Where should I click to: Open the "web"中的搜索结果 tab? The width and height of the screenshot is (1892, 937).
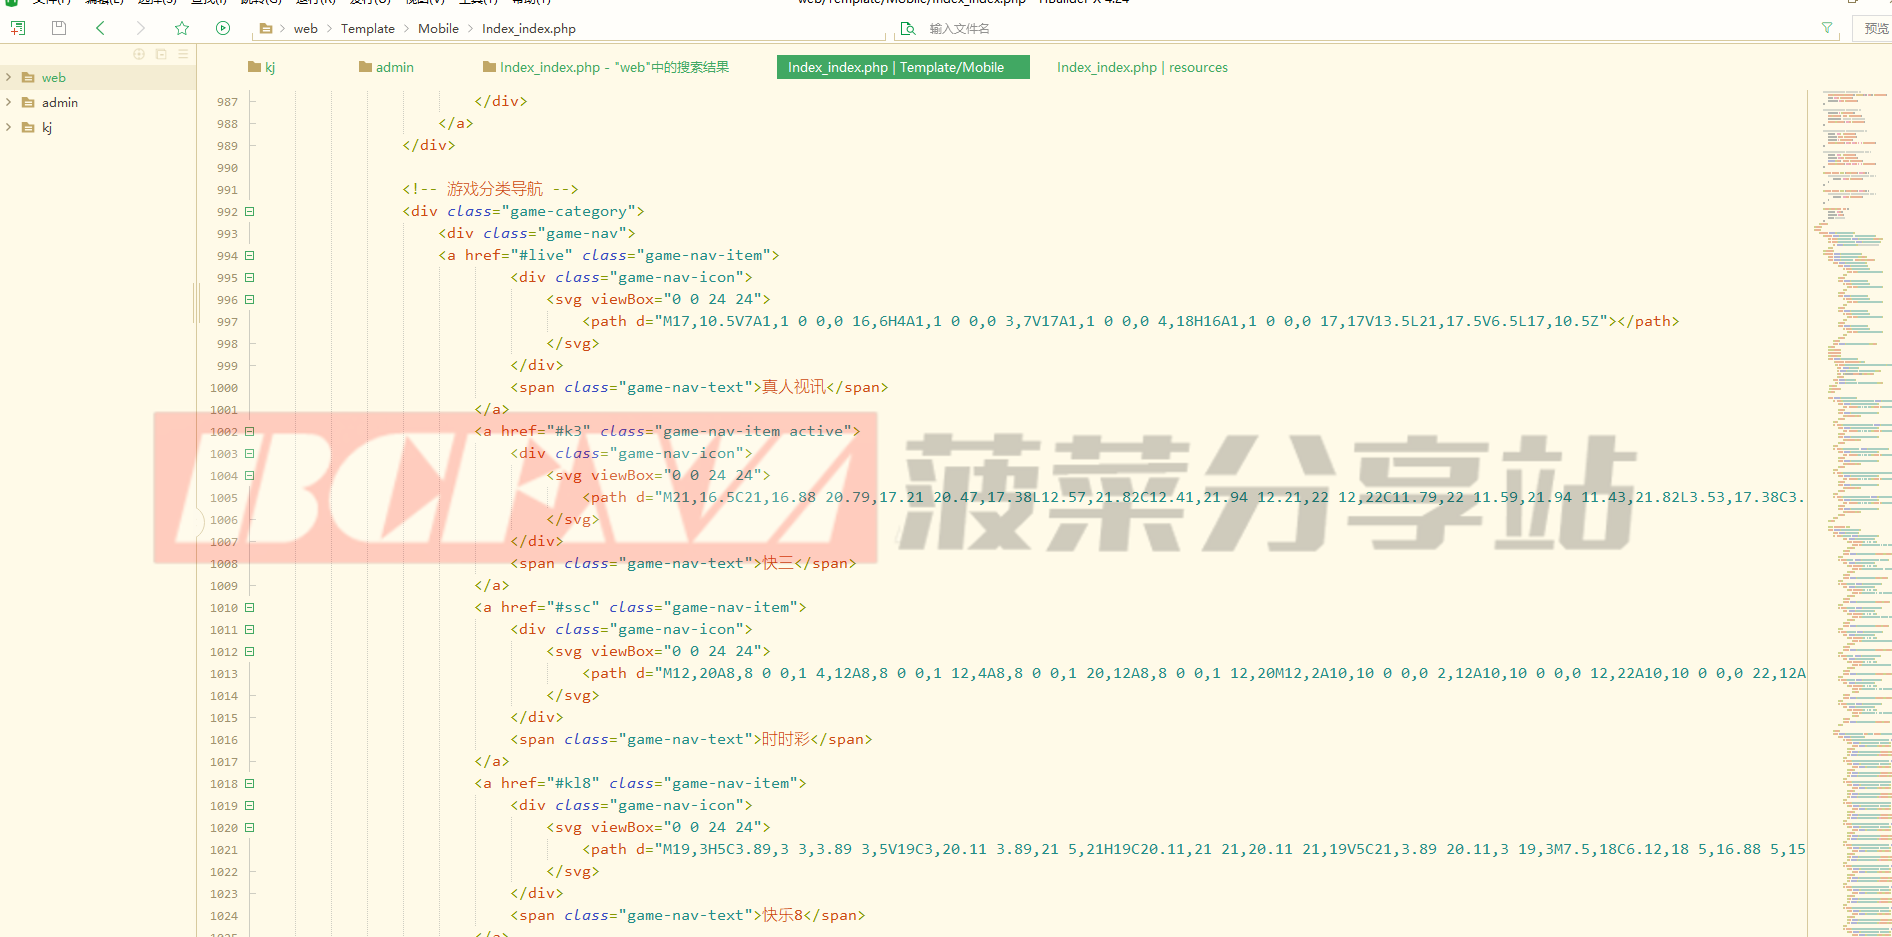pos(606,67)
